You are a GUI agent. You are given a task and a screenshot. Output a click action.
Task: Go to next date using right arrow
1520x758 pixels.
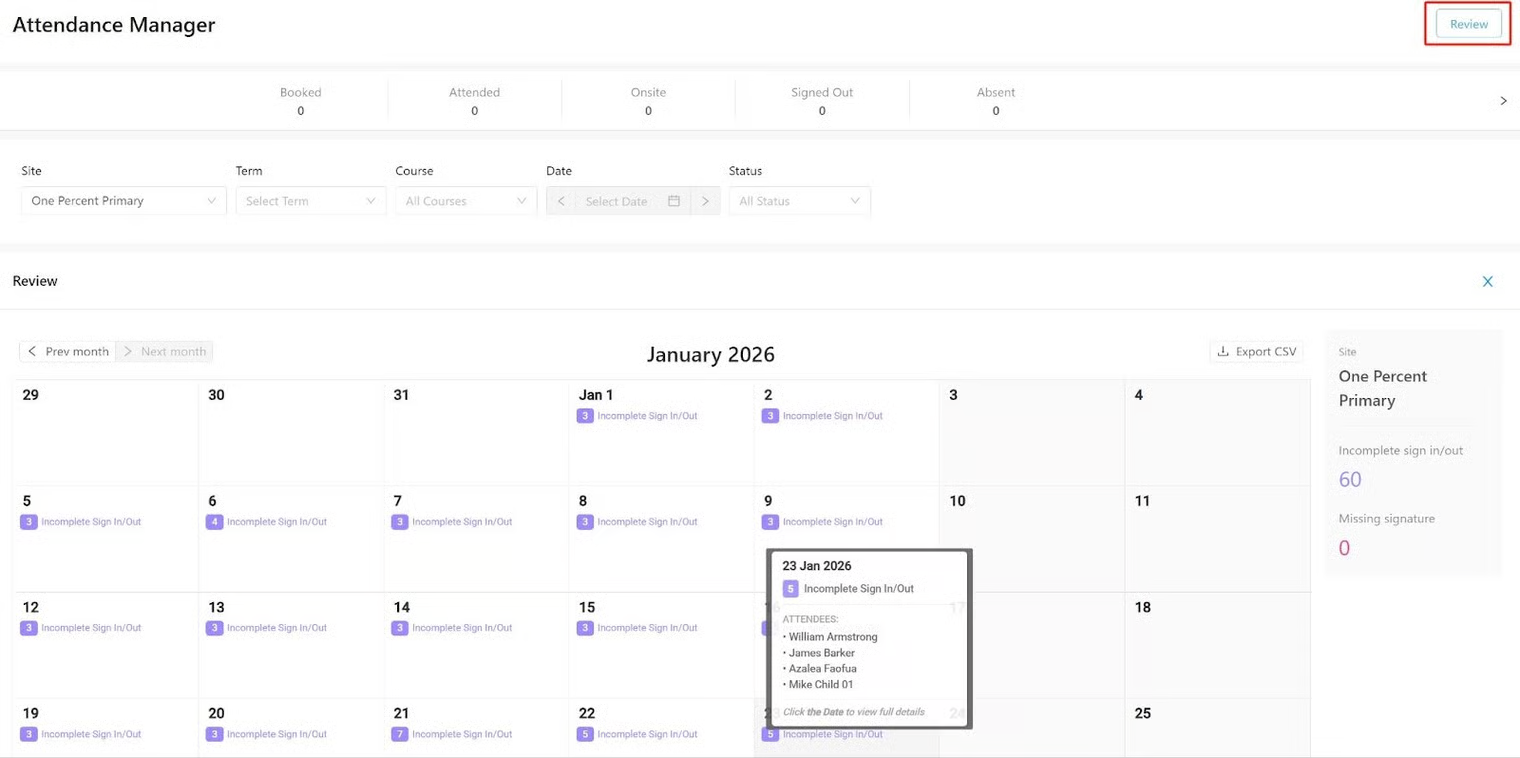click(x=705, y=201)
